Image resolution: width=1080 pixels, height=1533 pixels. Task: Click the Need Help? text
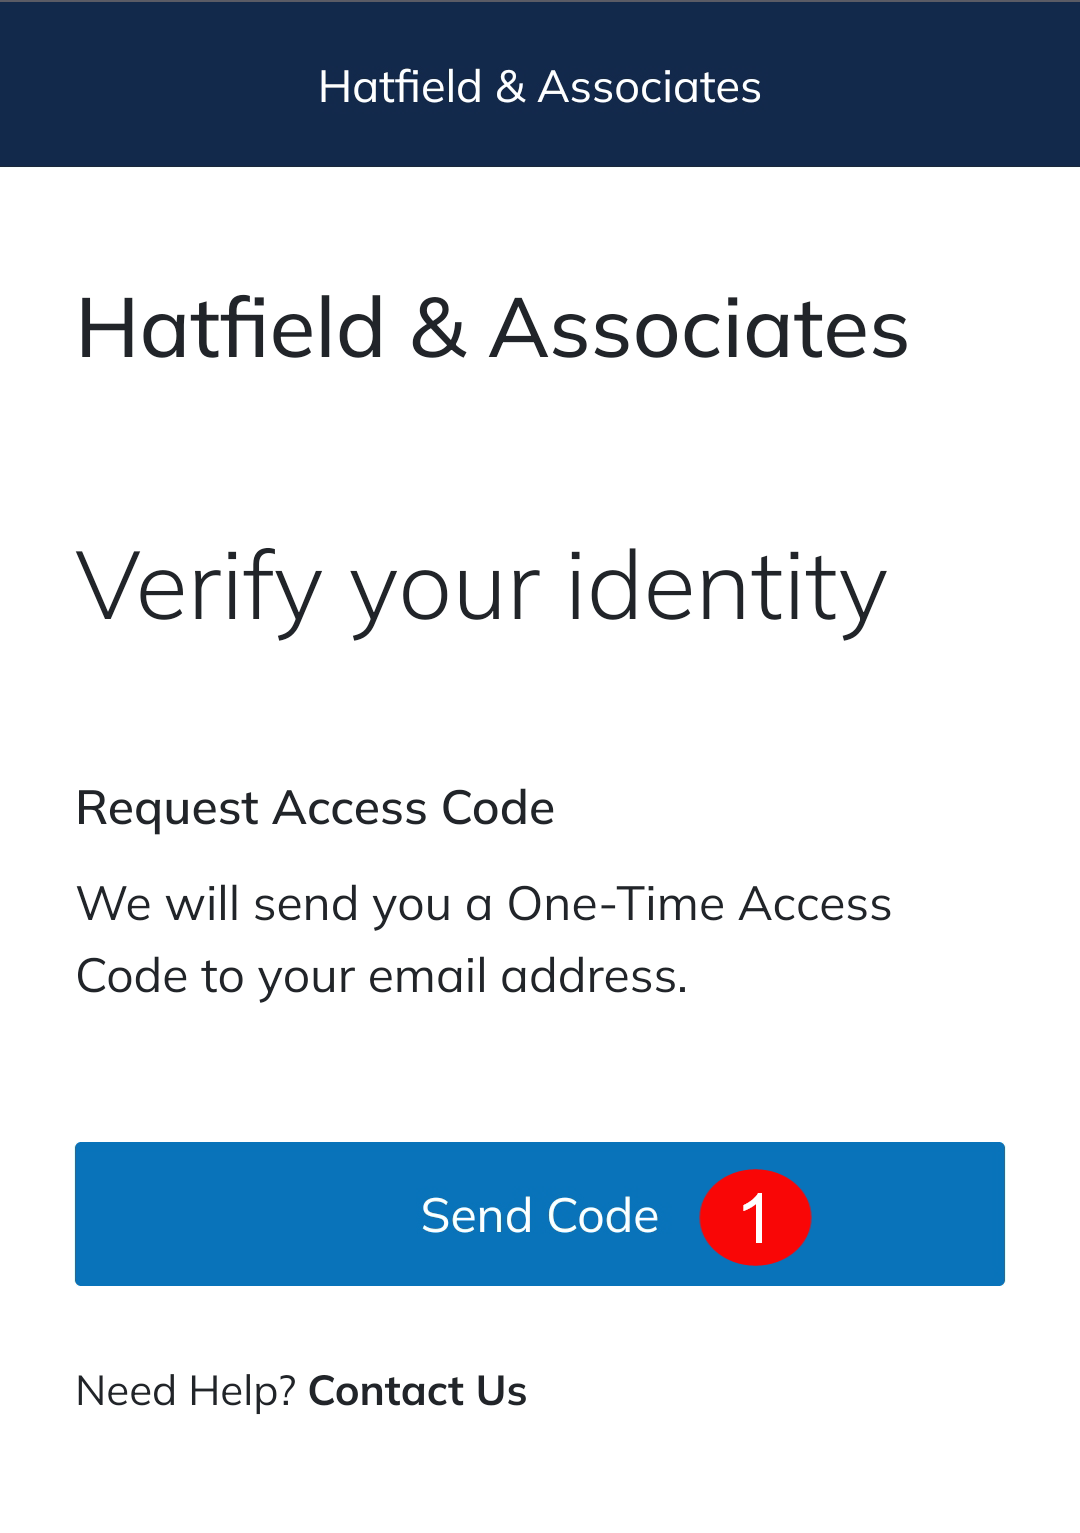186,1391
